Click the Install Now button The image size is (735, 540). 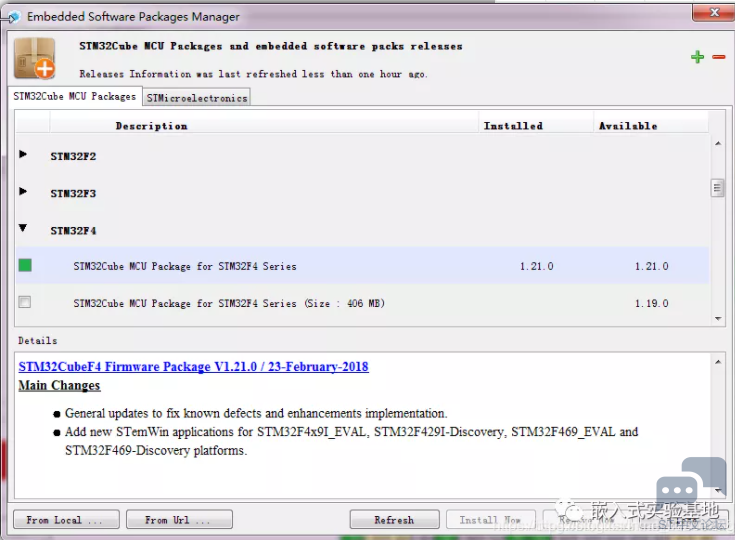tap(490, 519)
